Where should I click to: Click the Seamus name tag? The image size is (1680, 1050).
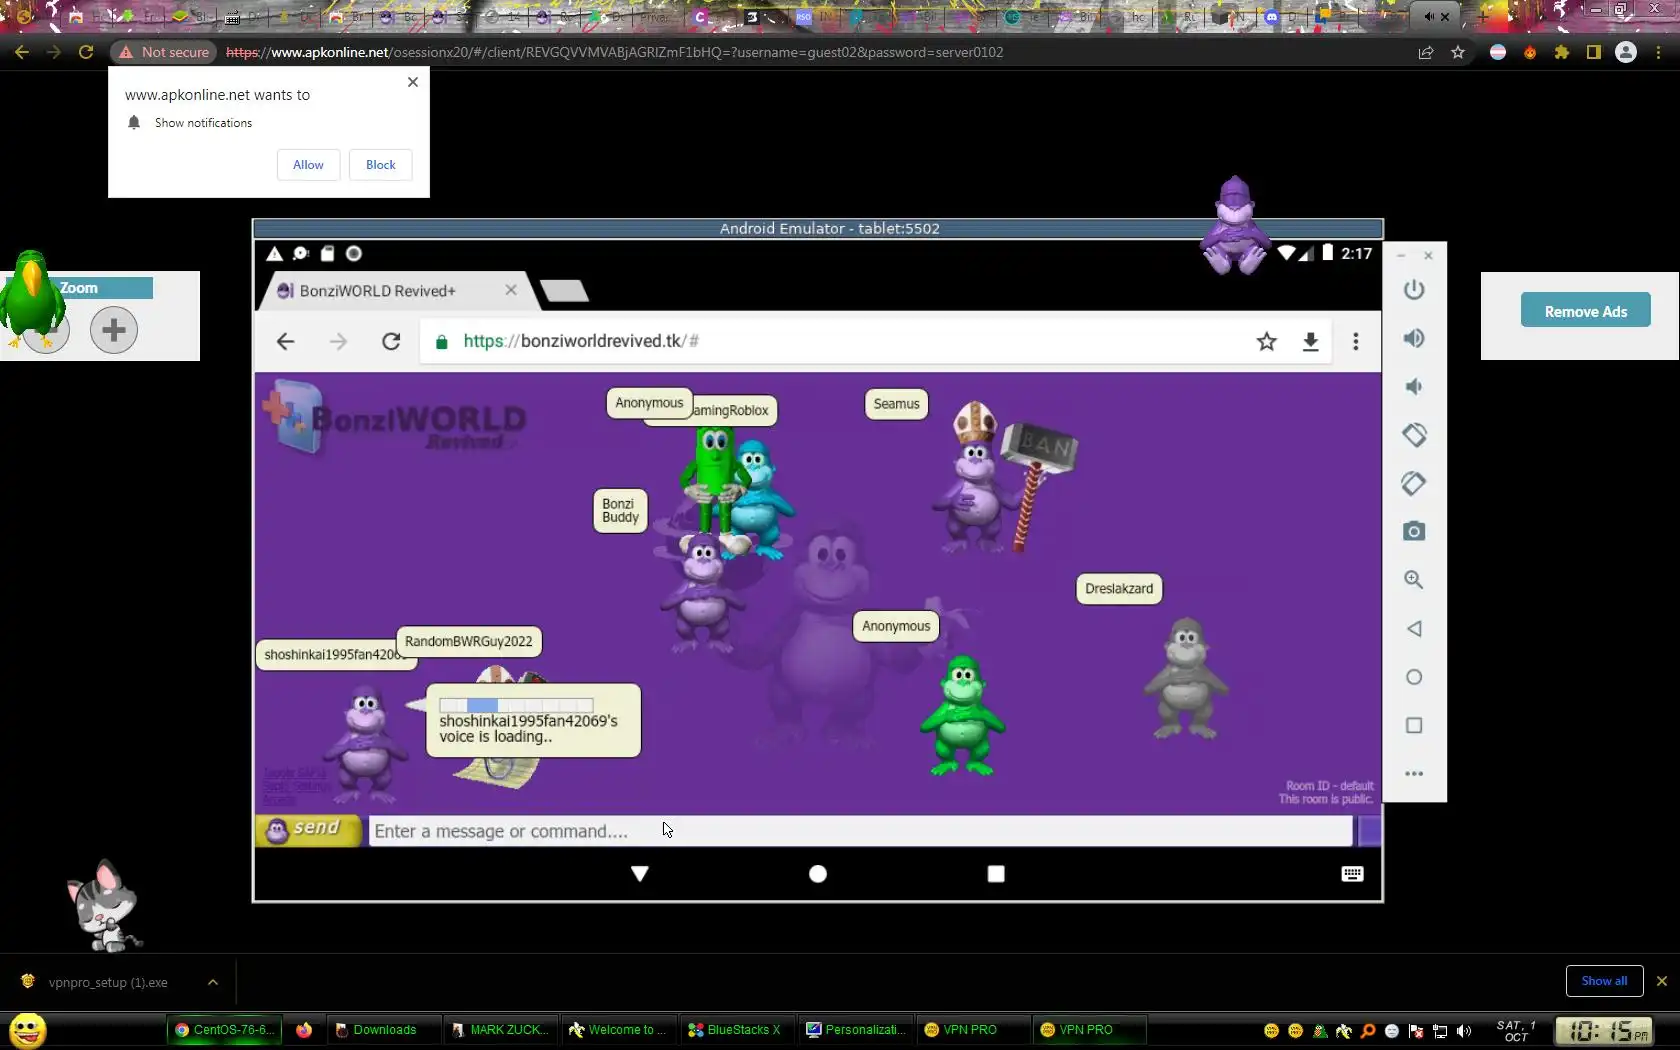896,404
